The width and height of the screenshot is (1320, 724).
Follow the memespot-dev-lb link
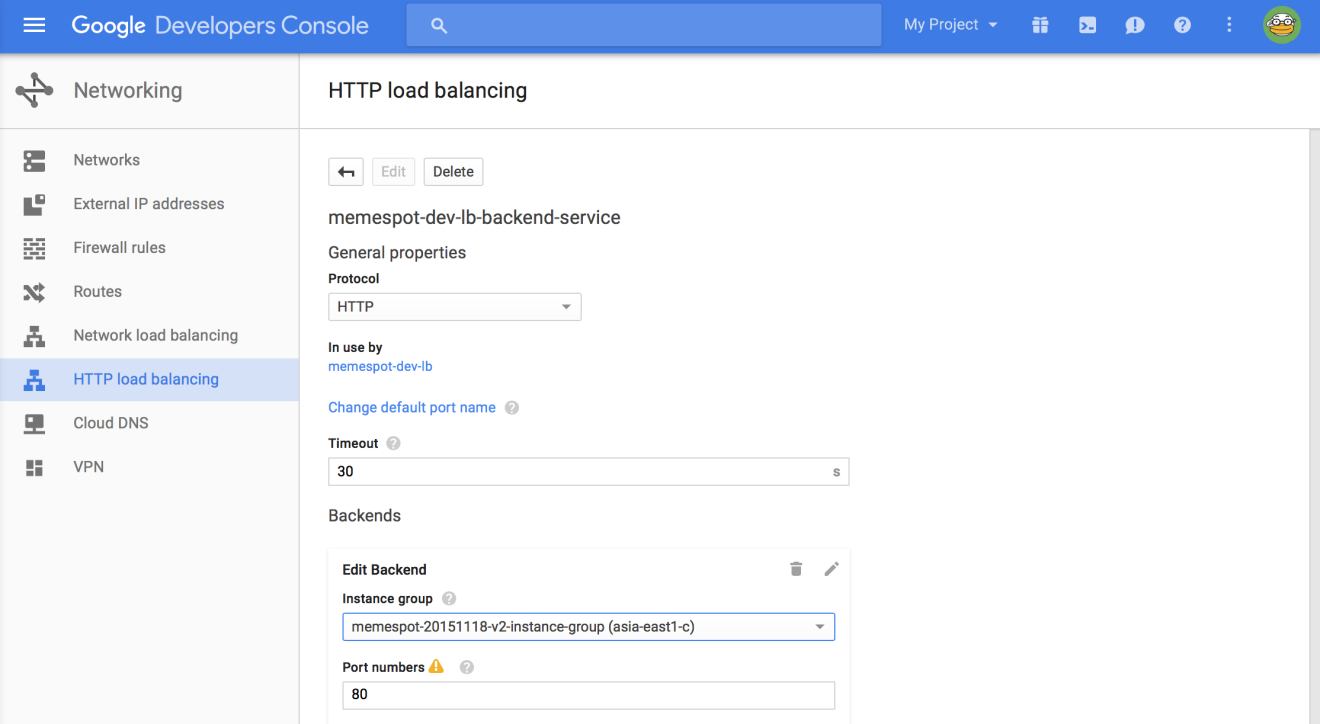[x=380, y=366]
